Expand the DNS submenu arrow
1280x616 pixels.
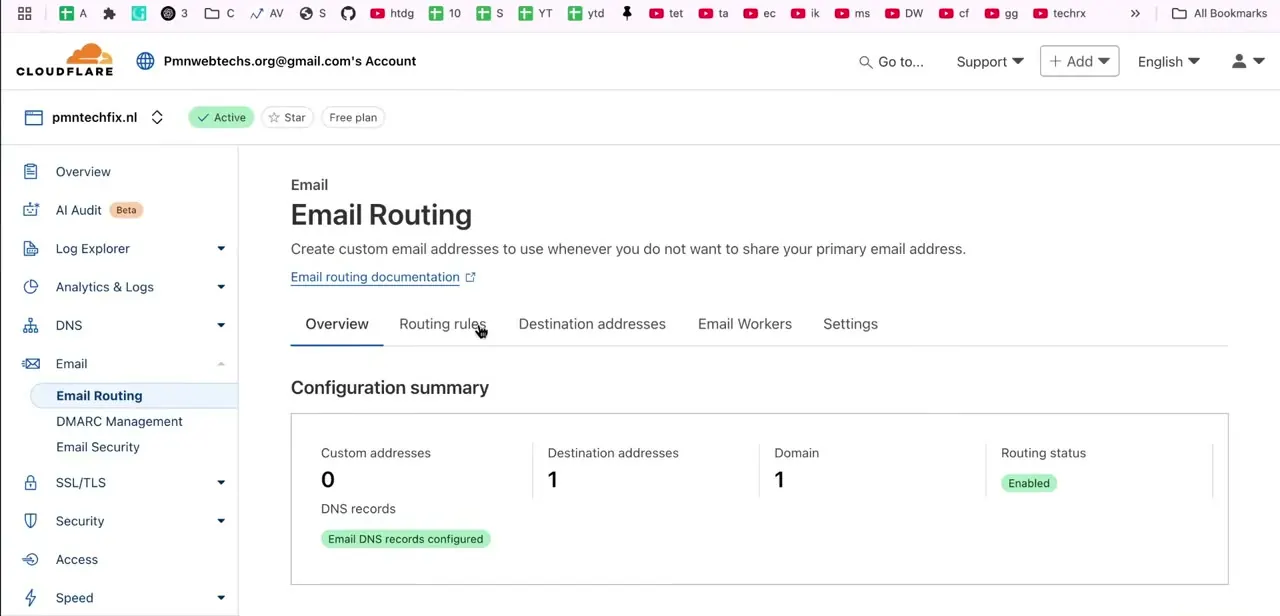pos(221,325)
